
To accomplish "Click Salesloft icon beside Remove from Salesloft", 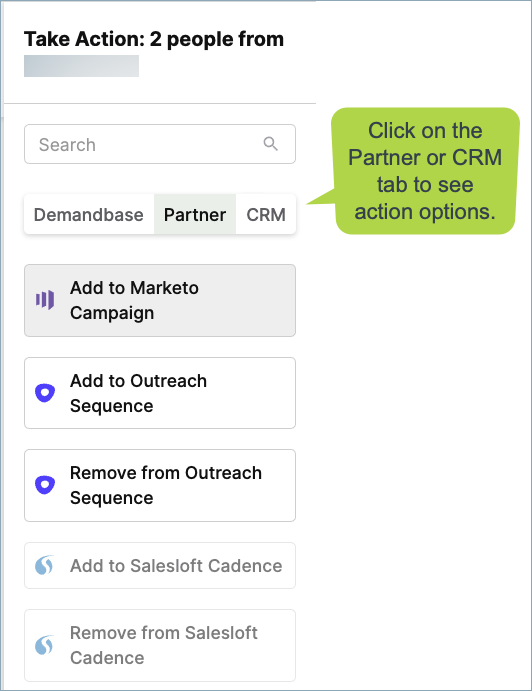I will tap(45, 645).
